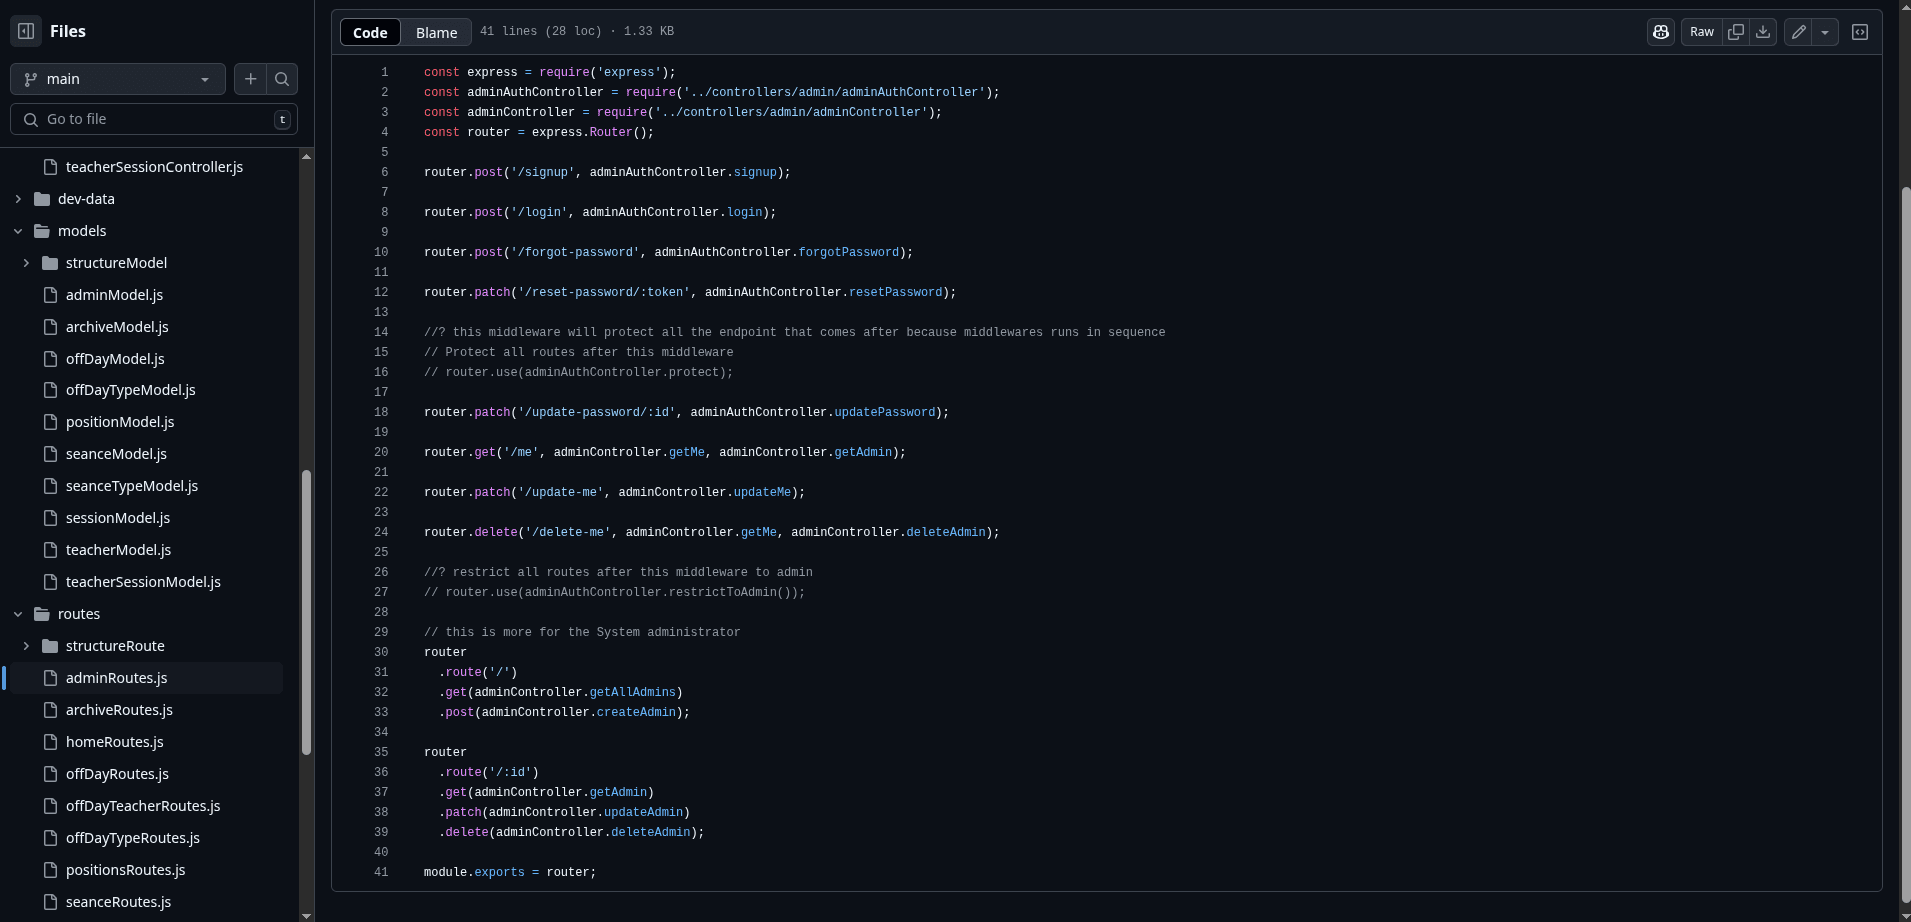Download the raw file icon

(x=1763, y=32)
